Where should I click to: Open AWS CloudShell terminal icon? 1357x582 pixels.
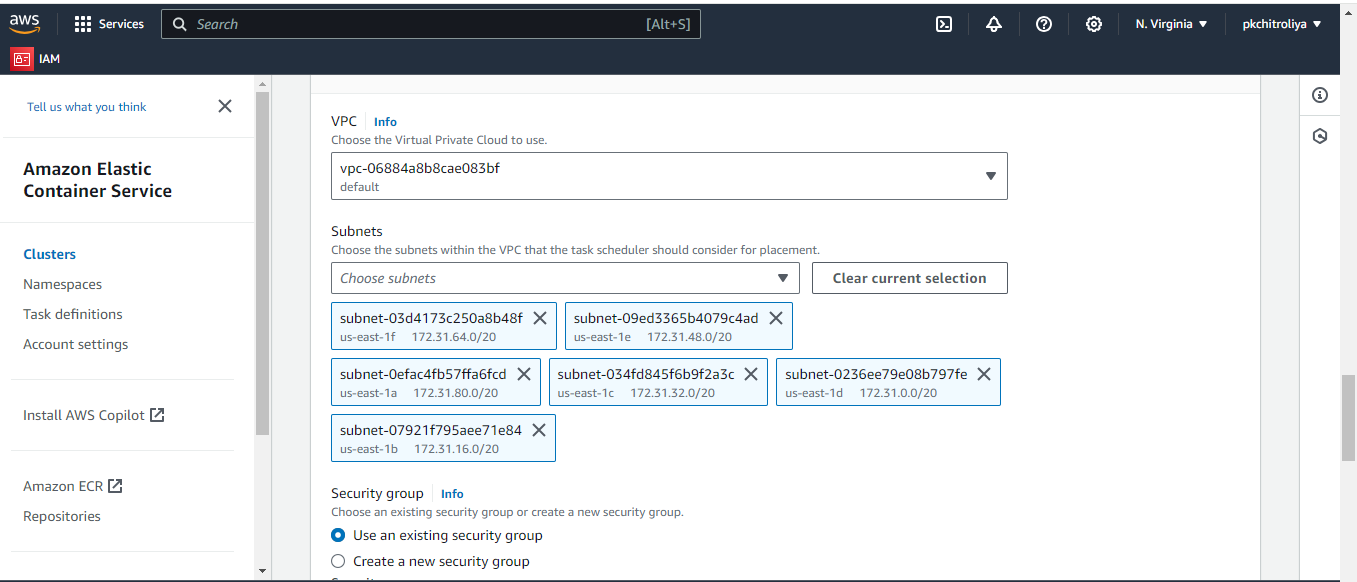pos(943,24)
